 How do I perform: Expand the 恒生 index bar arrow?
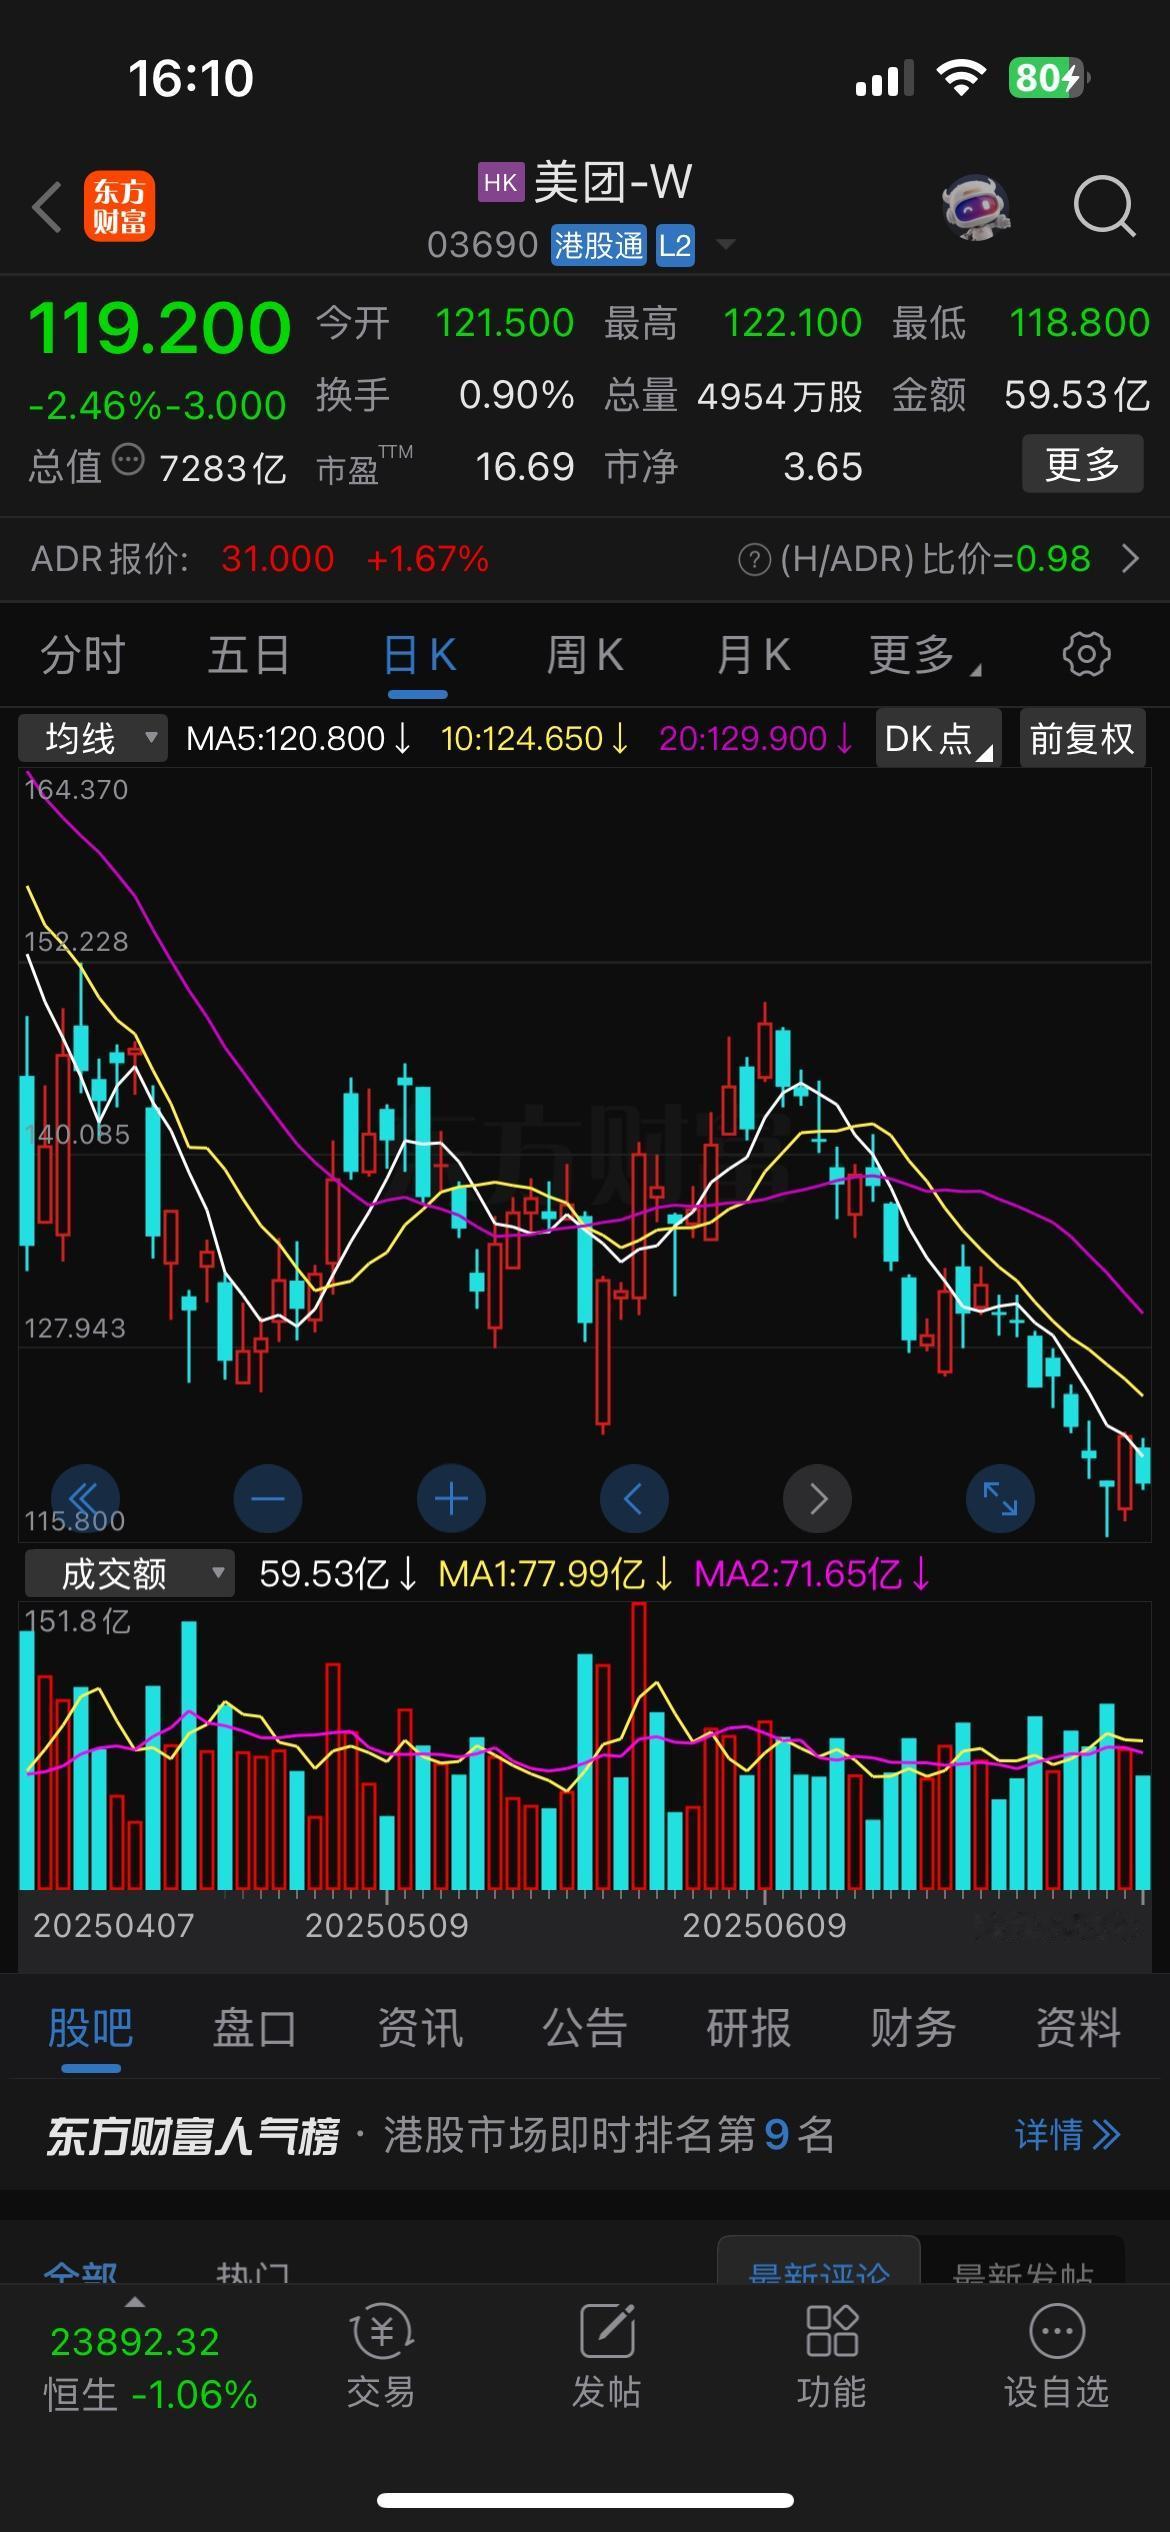tap(134, 2302)
